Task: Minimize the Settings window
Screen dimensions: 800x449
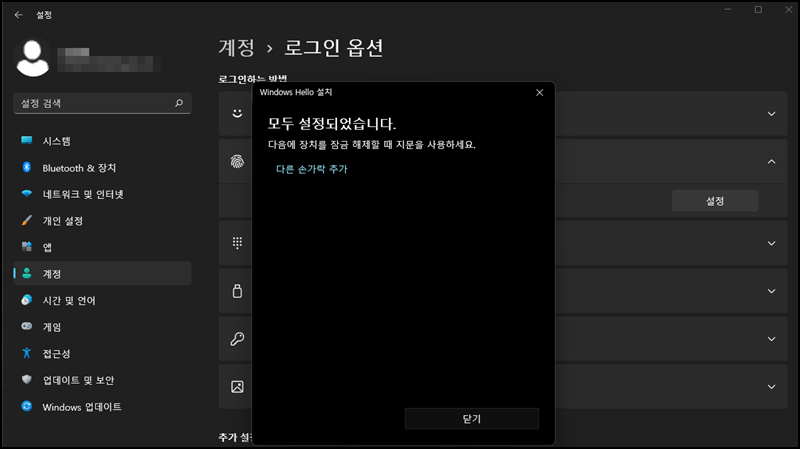Action: (728, 9)
